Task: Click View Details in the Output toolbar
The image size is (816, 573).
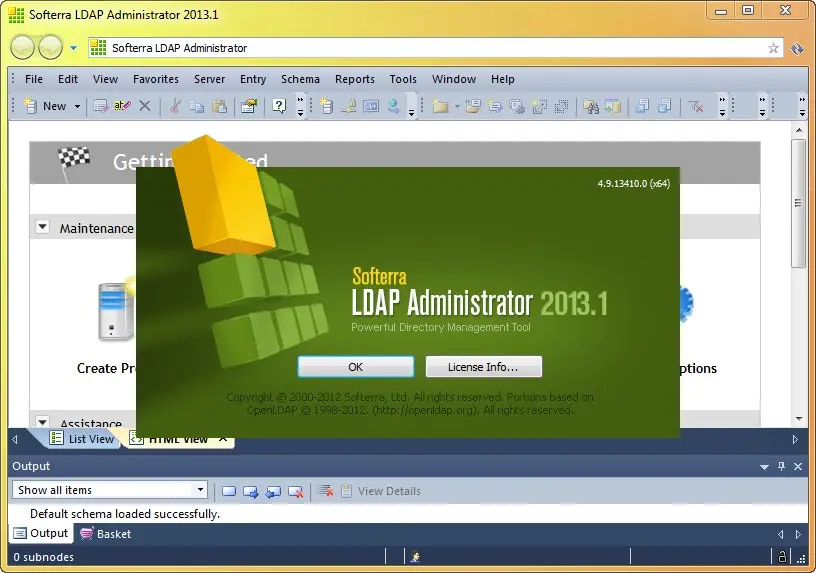Action: click(381, 491)
